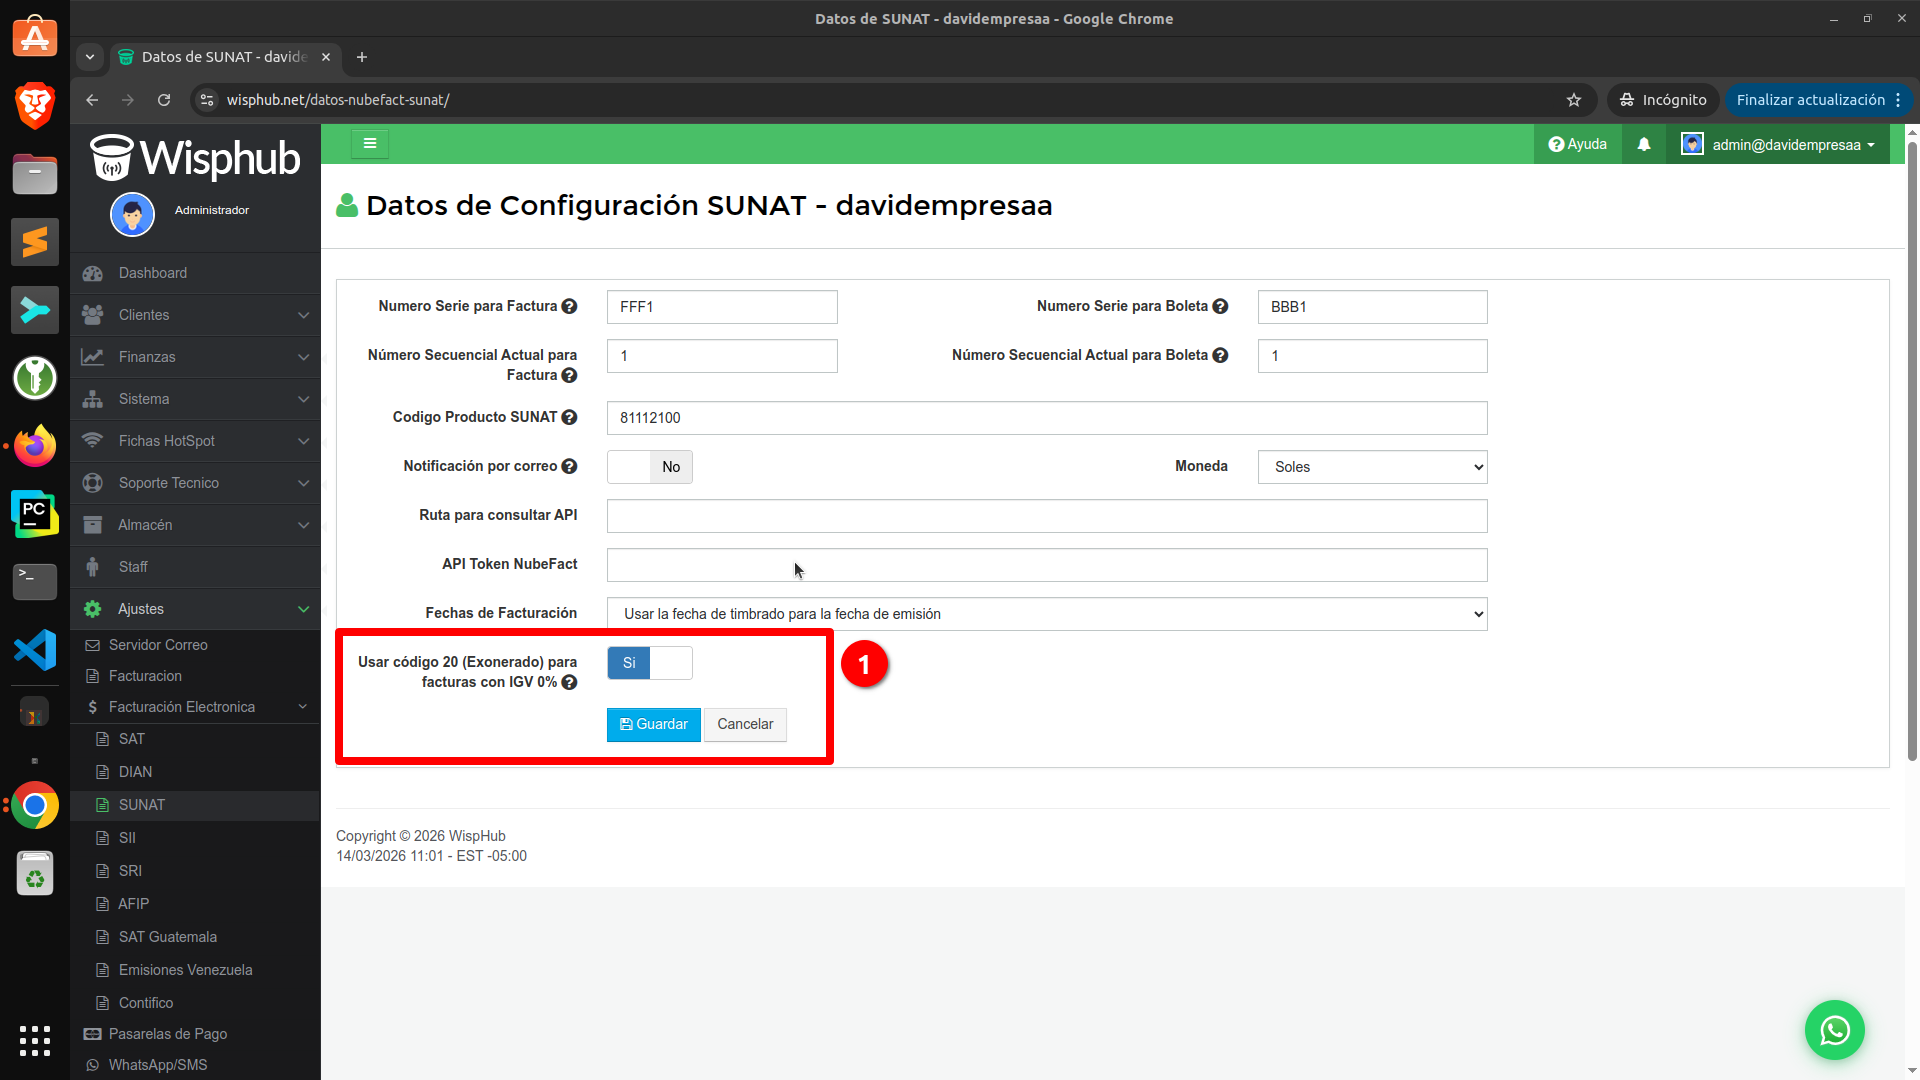Click the Cancelar button
1920x1080 pixels.
(745, 725)
